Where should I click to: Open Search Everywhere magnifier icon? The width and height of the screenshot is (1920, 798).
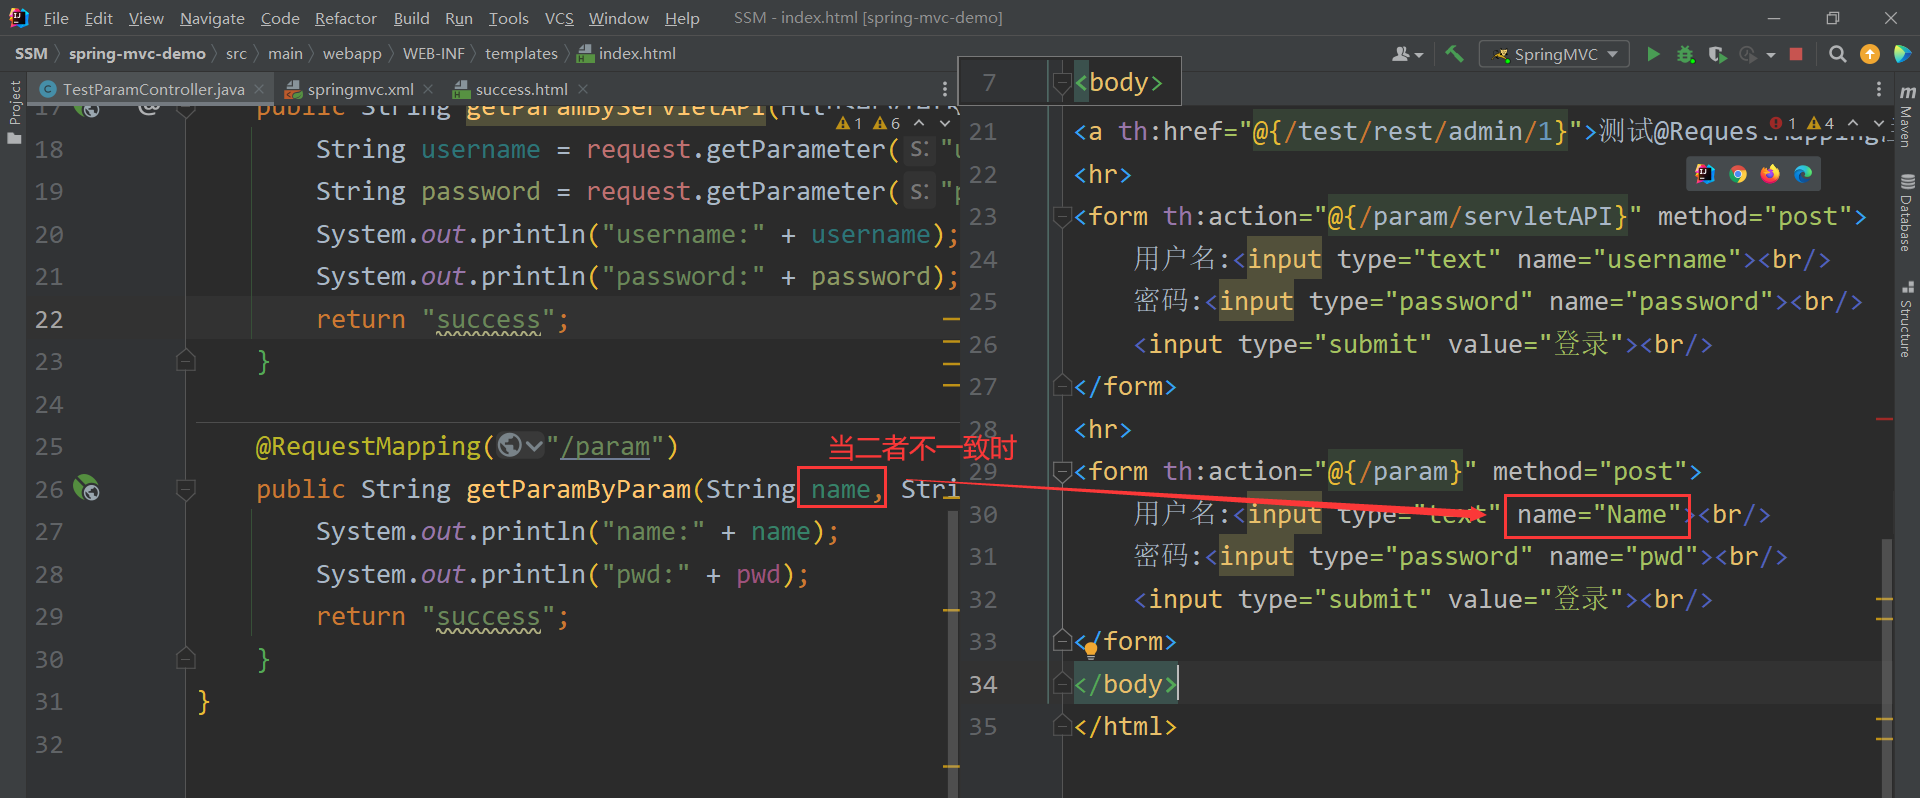[x=1837, y=54]
